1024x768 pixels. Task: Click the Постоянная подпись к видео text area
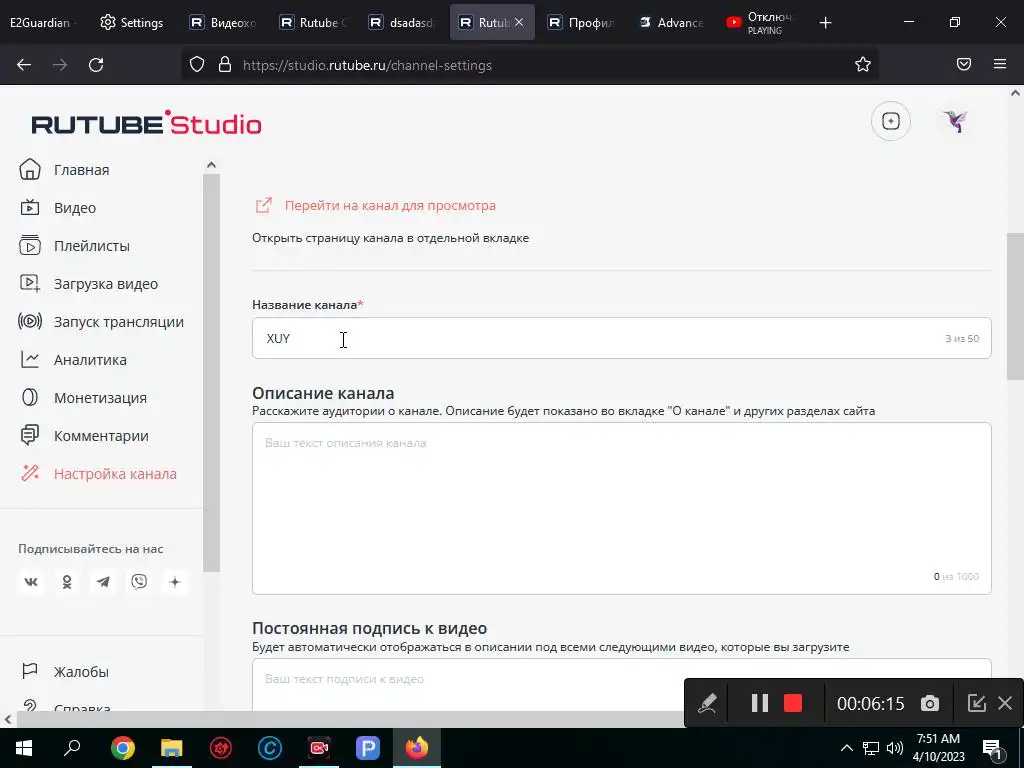pos(622,684)
